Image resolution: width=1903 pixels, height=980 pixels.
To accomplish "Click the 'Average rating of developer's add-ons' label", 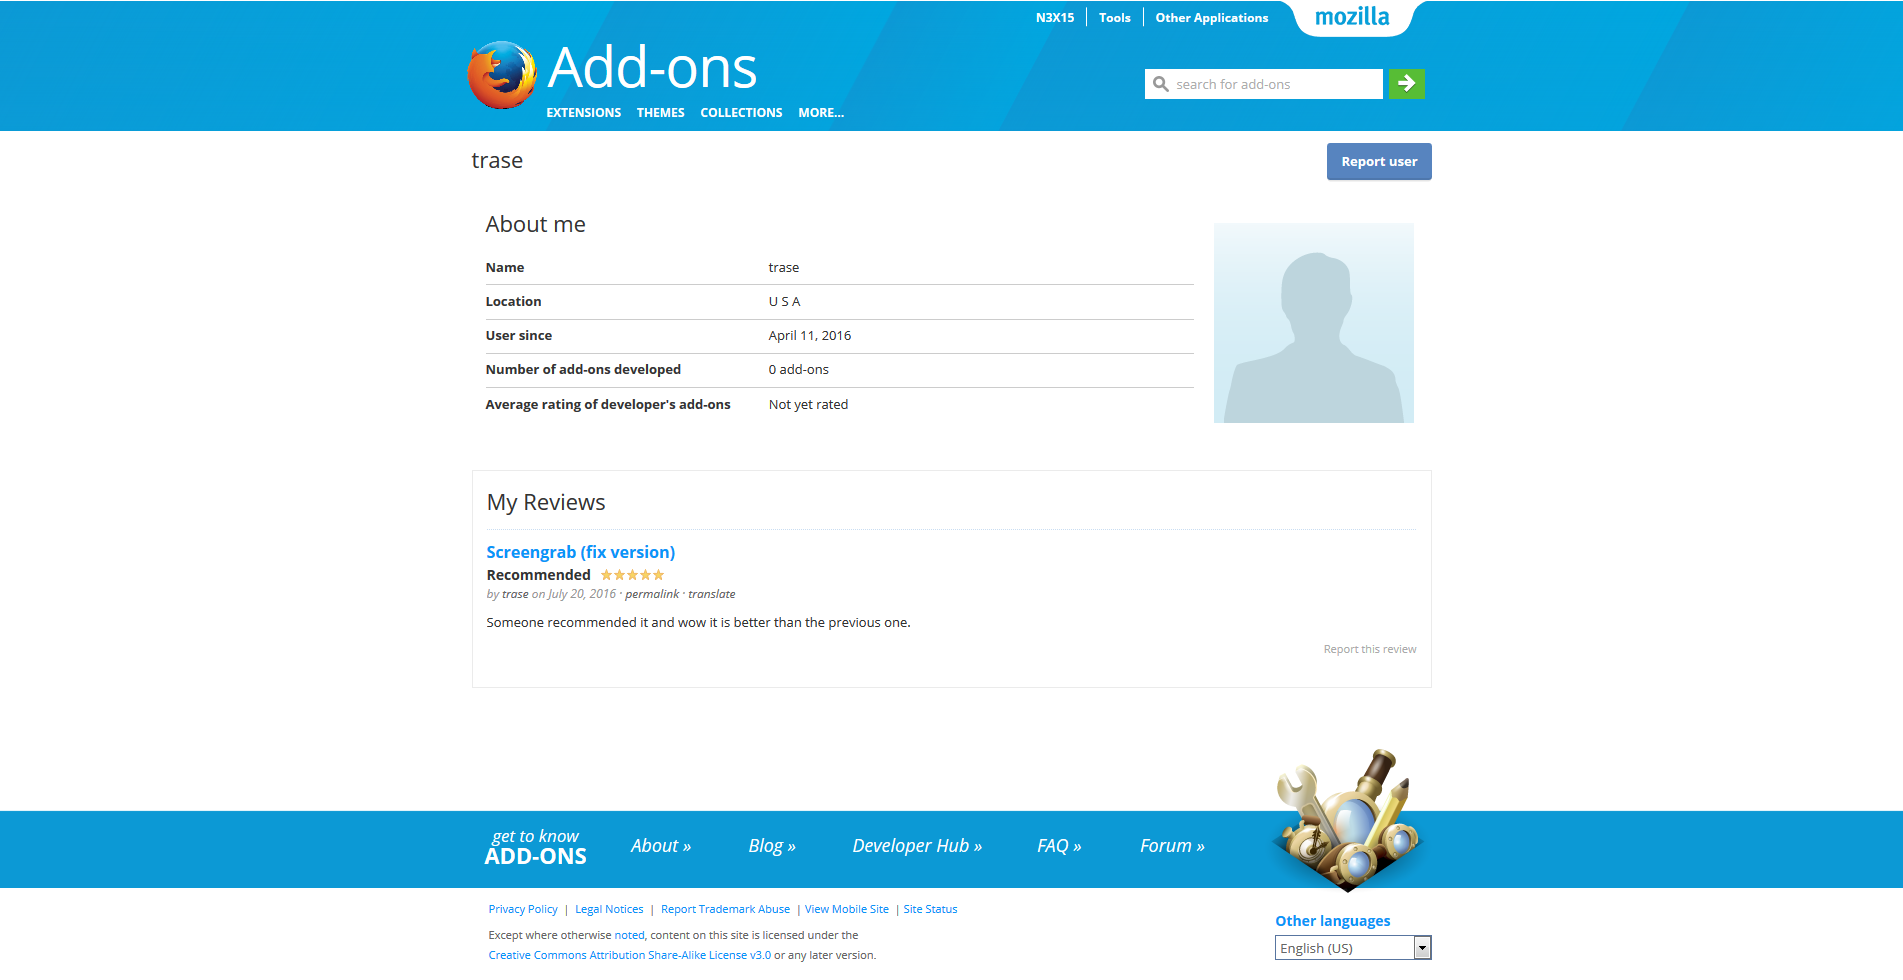I will (x=608, y=405).
